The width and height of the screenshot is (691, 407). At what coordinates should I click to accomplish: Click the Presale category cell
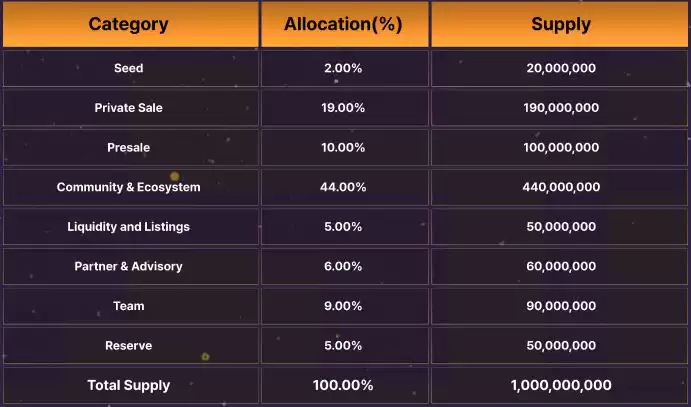point(128,148)
